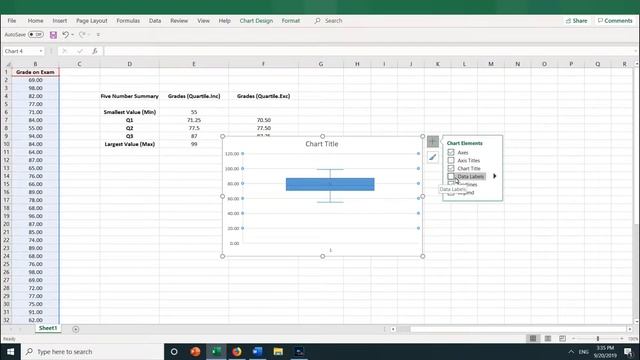Open the Data ribbon tab
The width and height of the screenshot is (640, 360).
click(155, 20)
